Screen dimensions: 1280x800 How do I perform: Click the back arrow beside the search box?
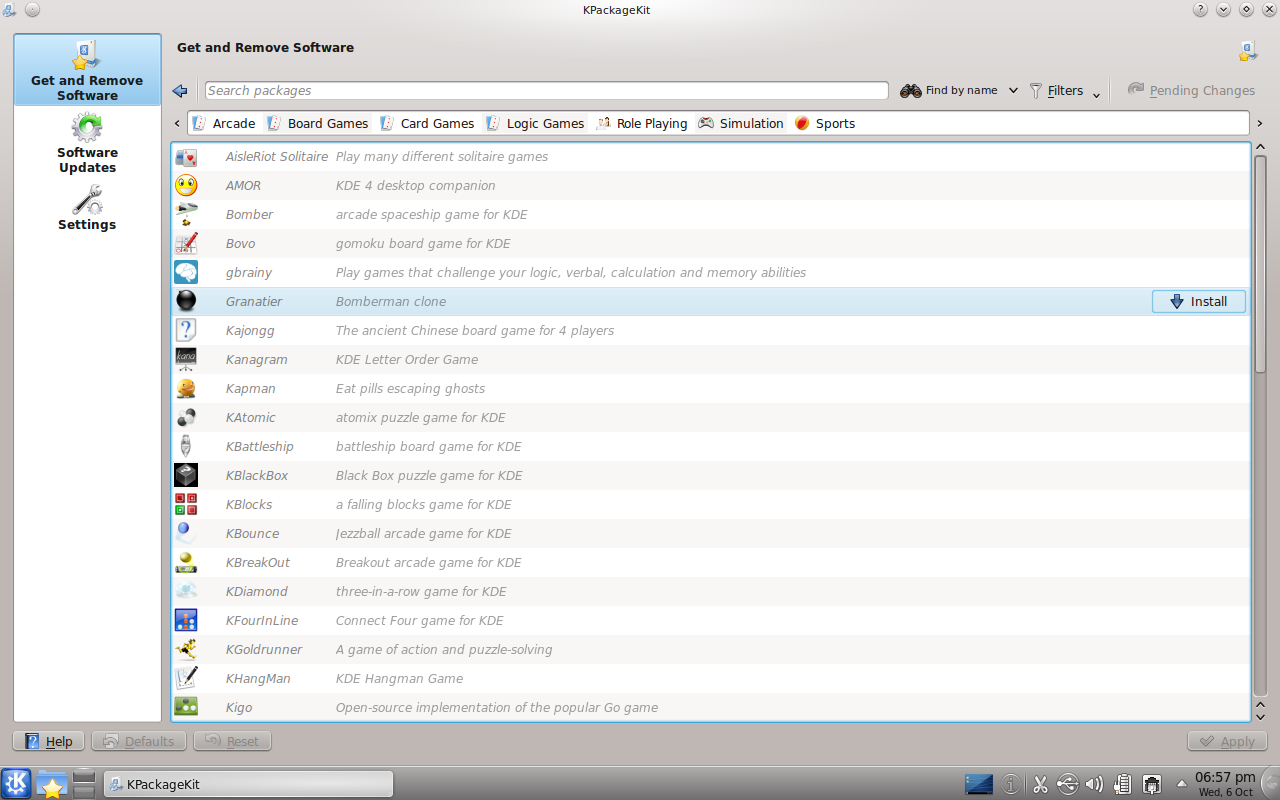pyautogui.click(x=180, y=91)
